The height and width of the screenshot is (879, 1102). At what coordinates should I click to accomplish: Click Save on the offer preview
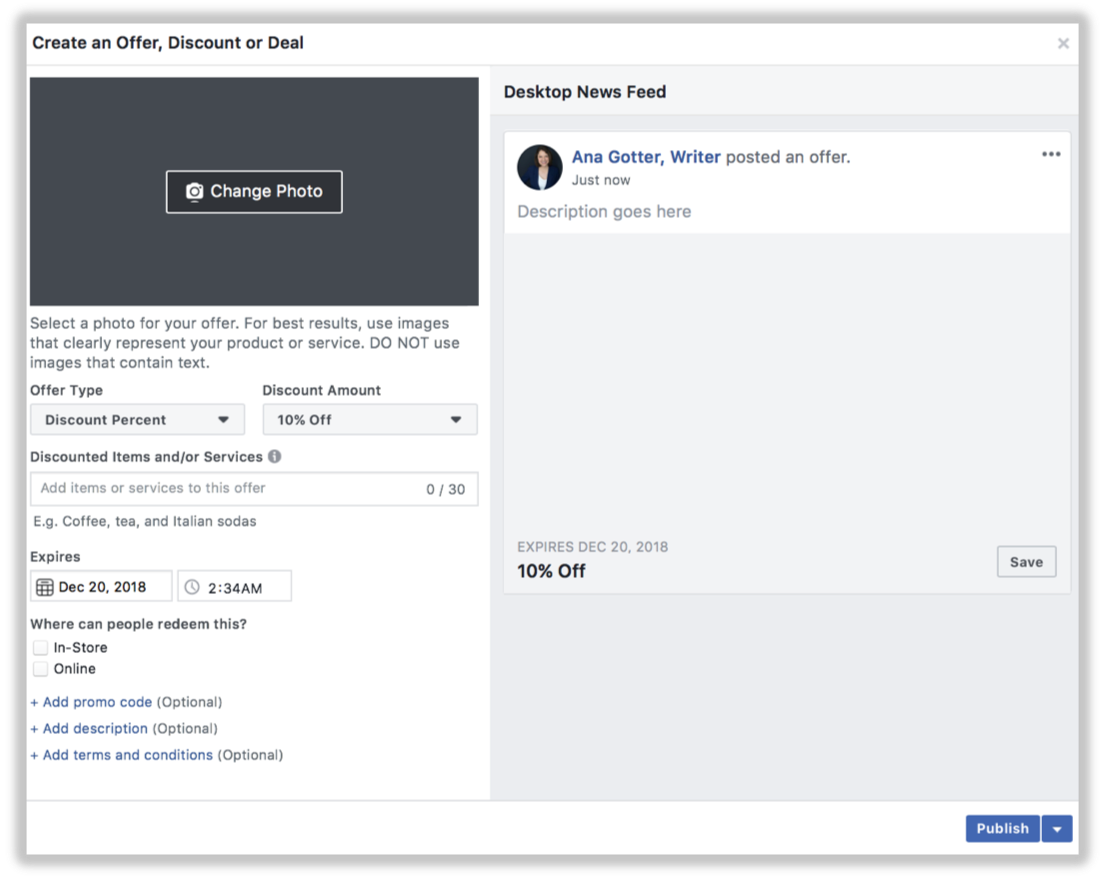1026,561
